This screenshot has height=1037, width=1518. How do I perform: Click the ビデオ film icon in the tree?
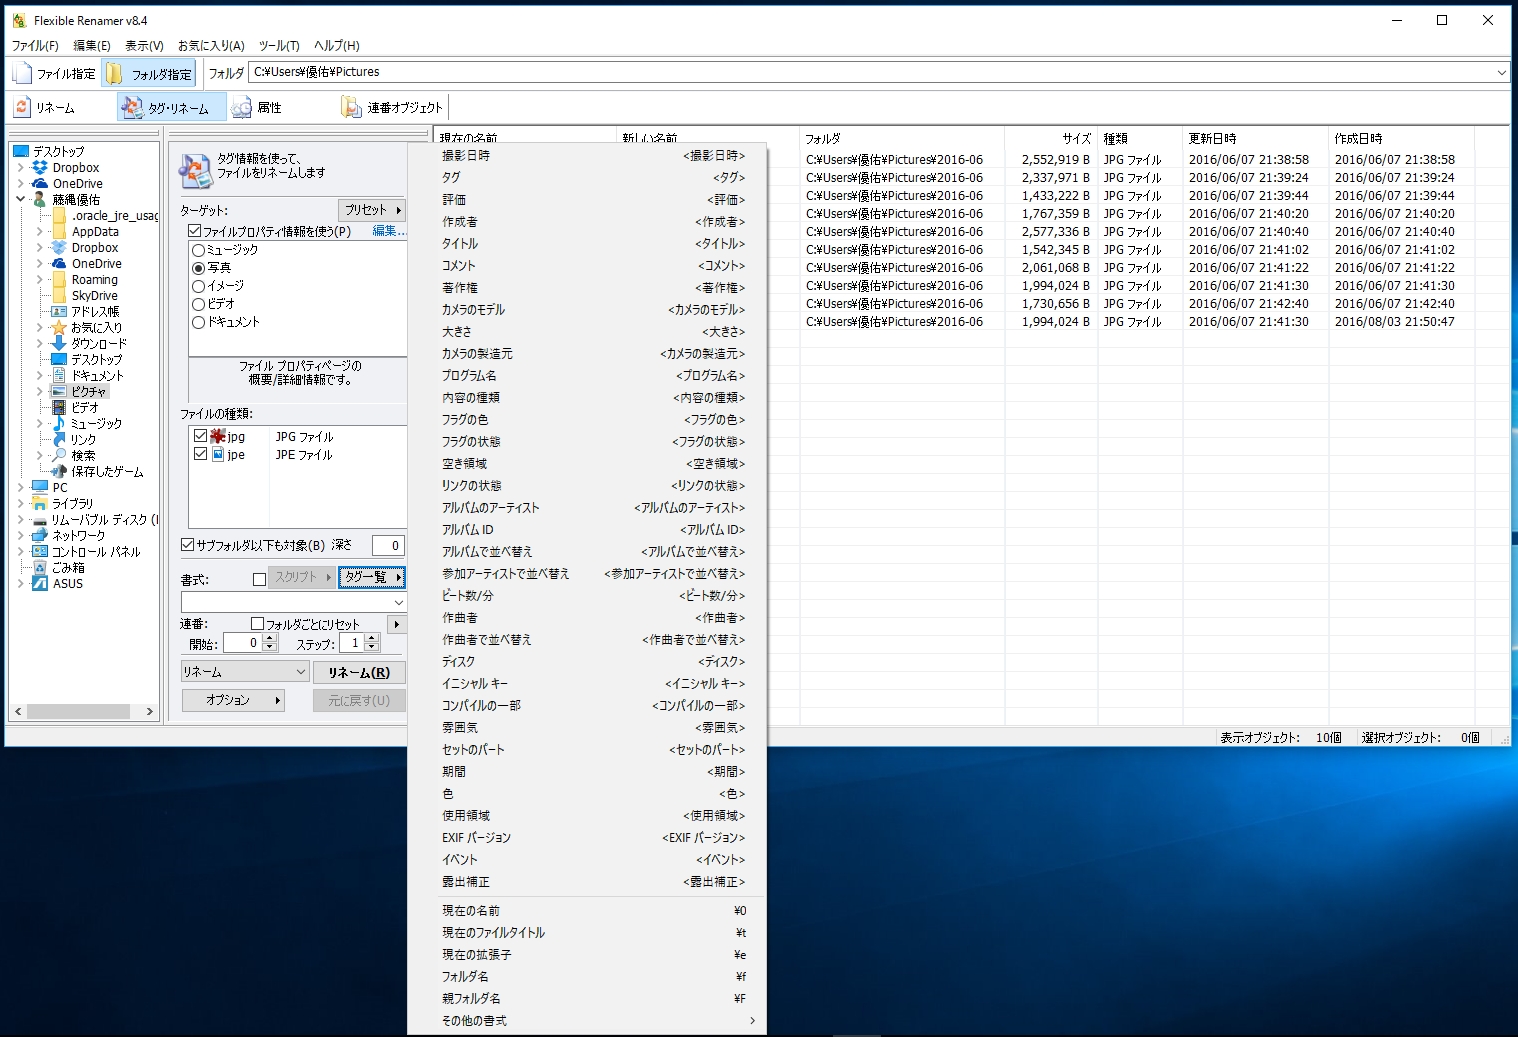[x=59, y=408]
